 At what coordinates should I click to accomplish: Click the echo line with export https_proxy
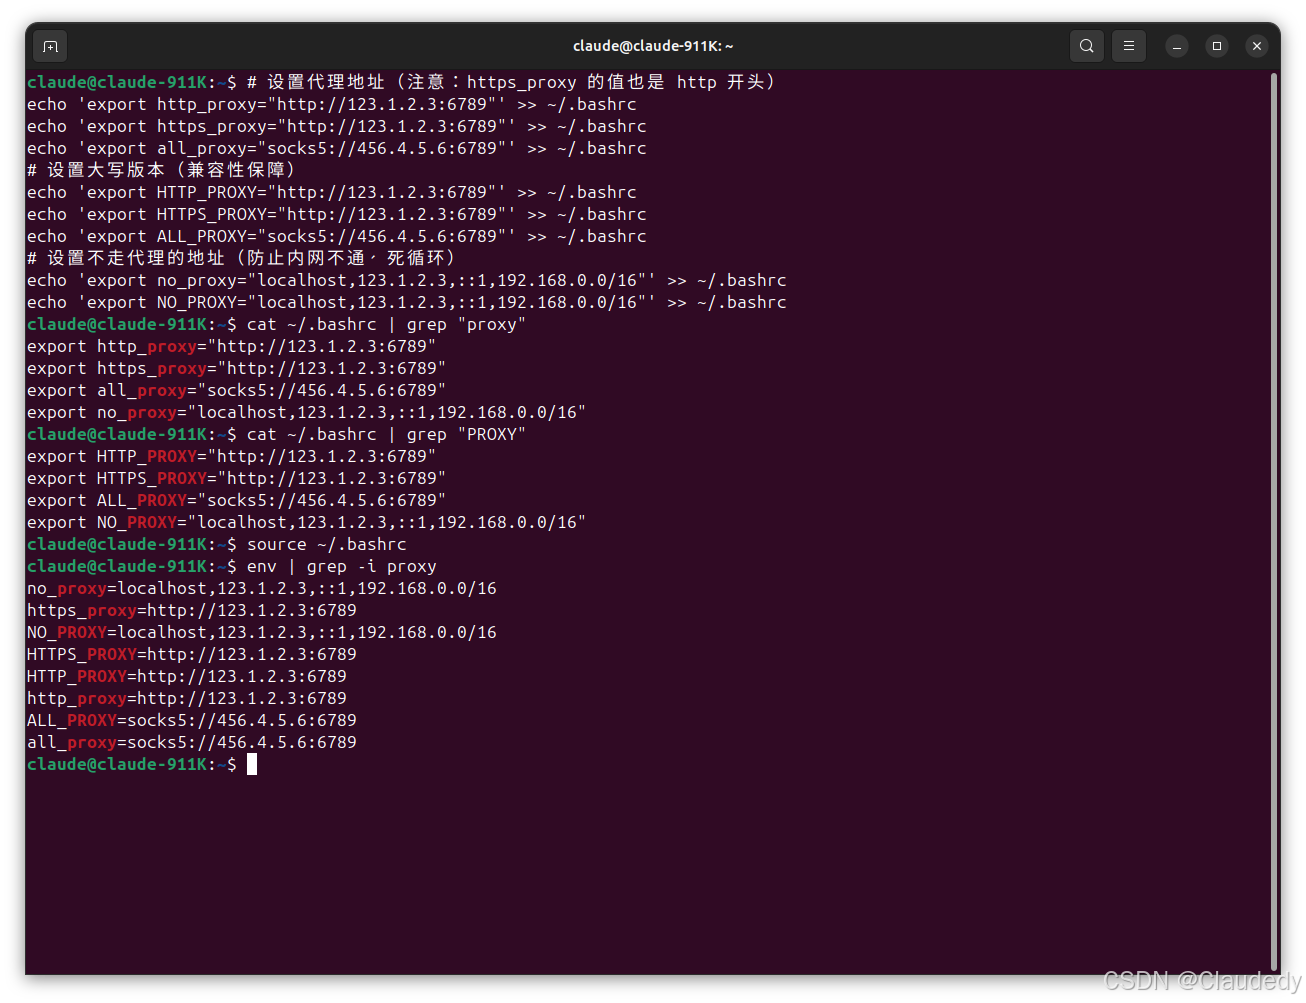337,126
